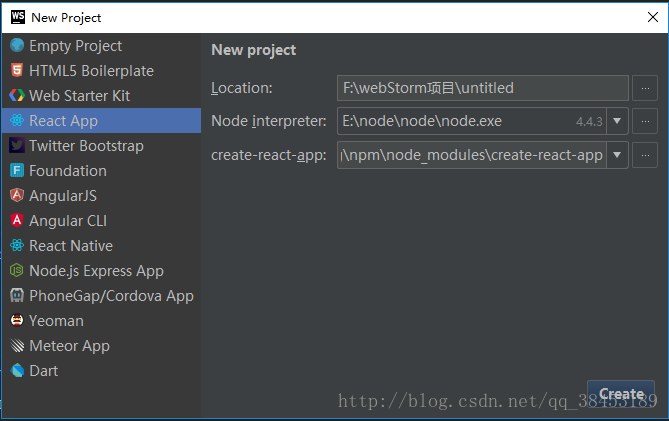Click the Empty Project globe icon
Image resolution: width=669 pixels, height=421 pixels.
(17, 45)
